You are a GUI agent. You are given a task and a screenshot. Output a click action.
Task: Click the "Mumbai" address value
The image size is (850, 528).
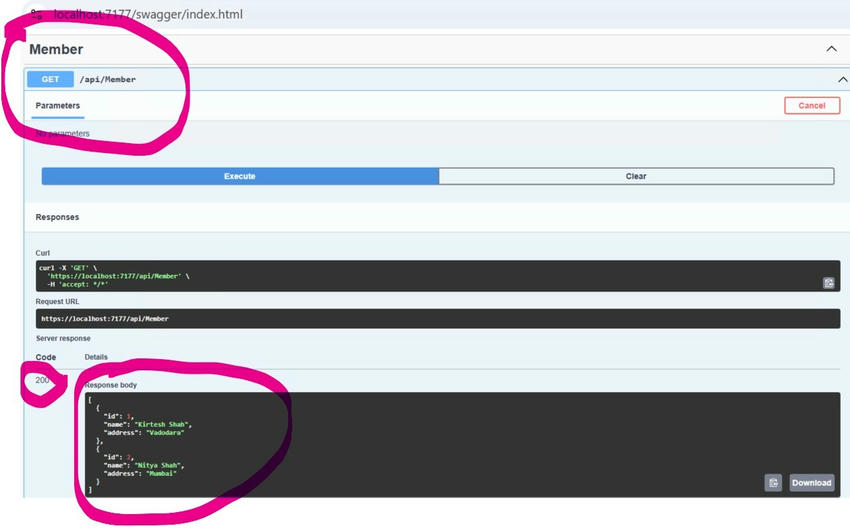162,473
